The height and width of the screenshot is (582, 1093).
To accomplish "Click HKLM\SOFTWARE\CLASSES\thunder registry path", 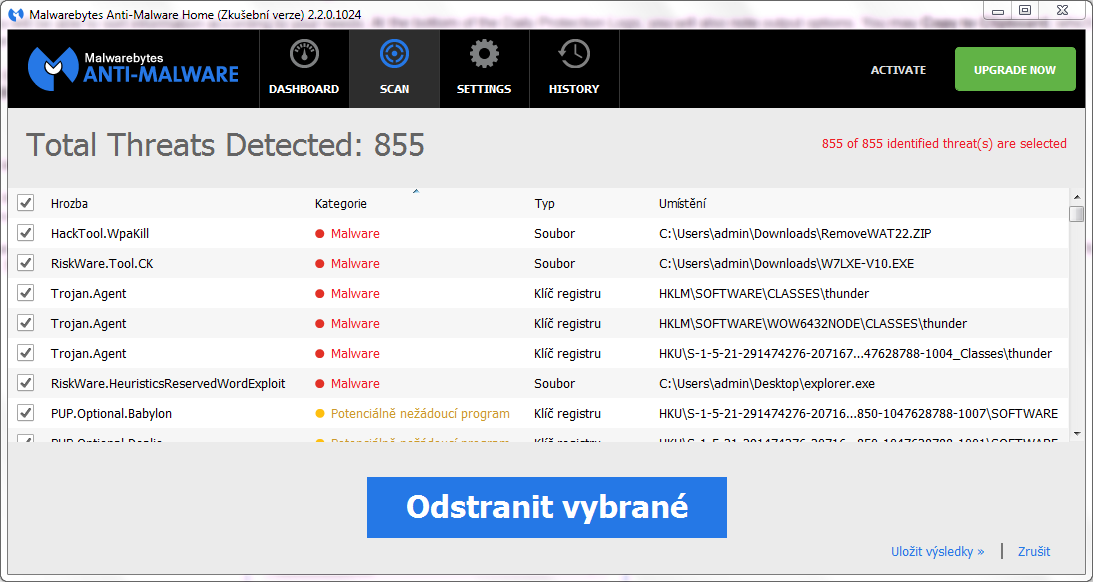I will click(764, 293).
